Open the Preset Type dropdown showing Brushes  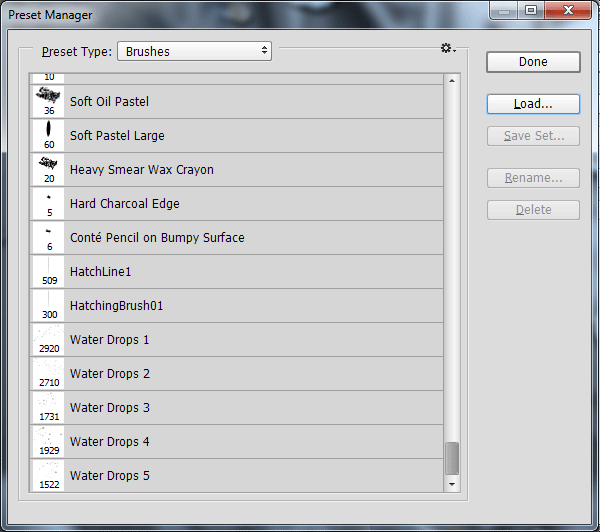point(194,51)
